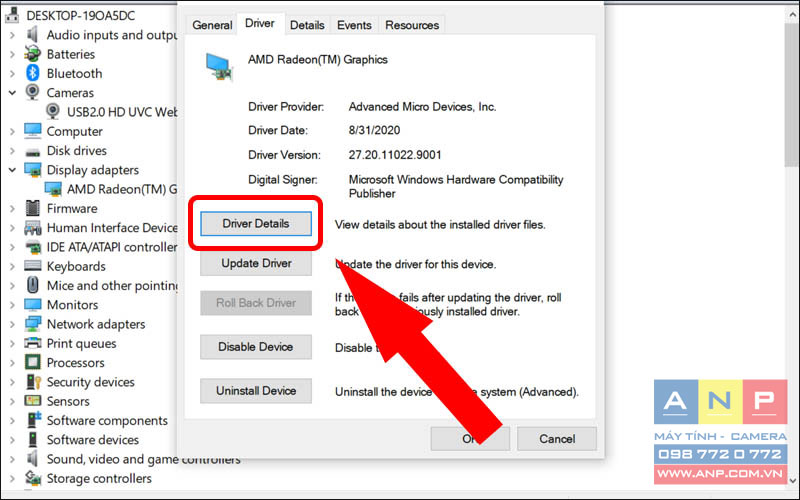
Task: Click the Computer category icon
Action: point(33,131)
